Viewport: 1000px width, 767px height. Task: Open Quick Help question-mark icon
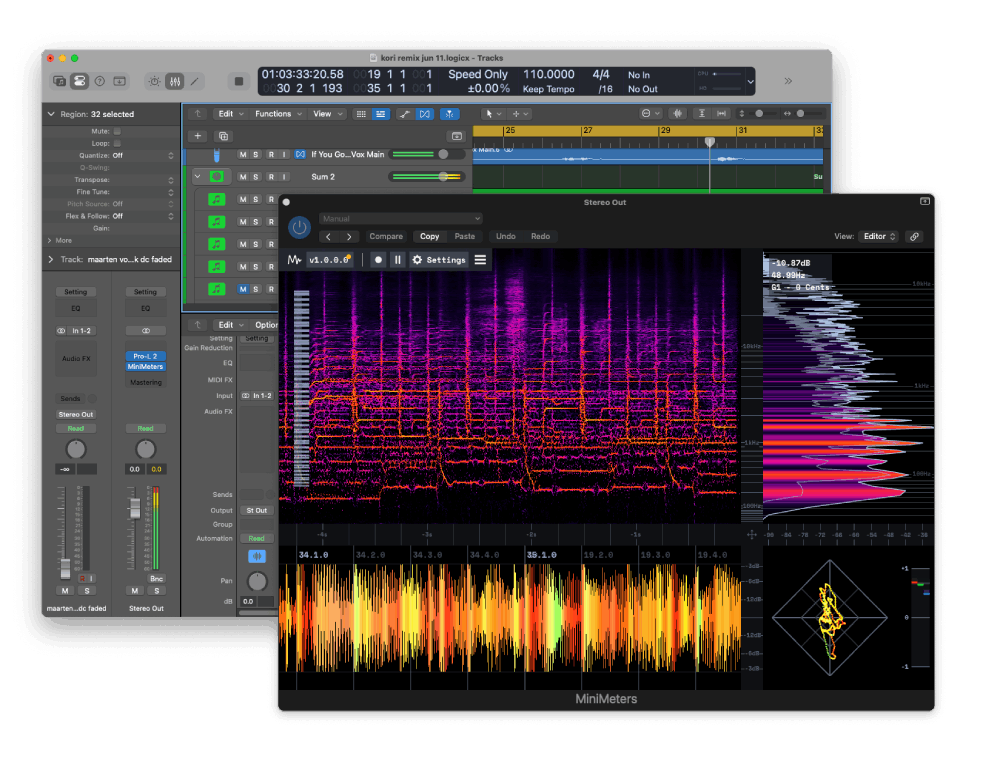99,81
